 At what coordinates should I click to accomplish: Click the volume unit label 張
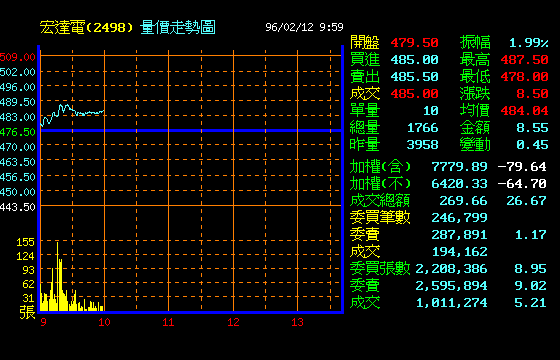[x=28, y=311]
